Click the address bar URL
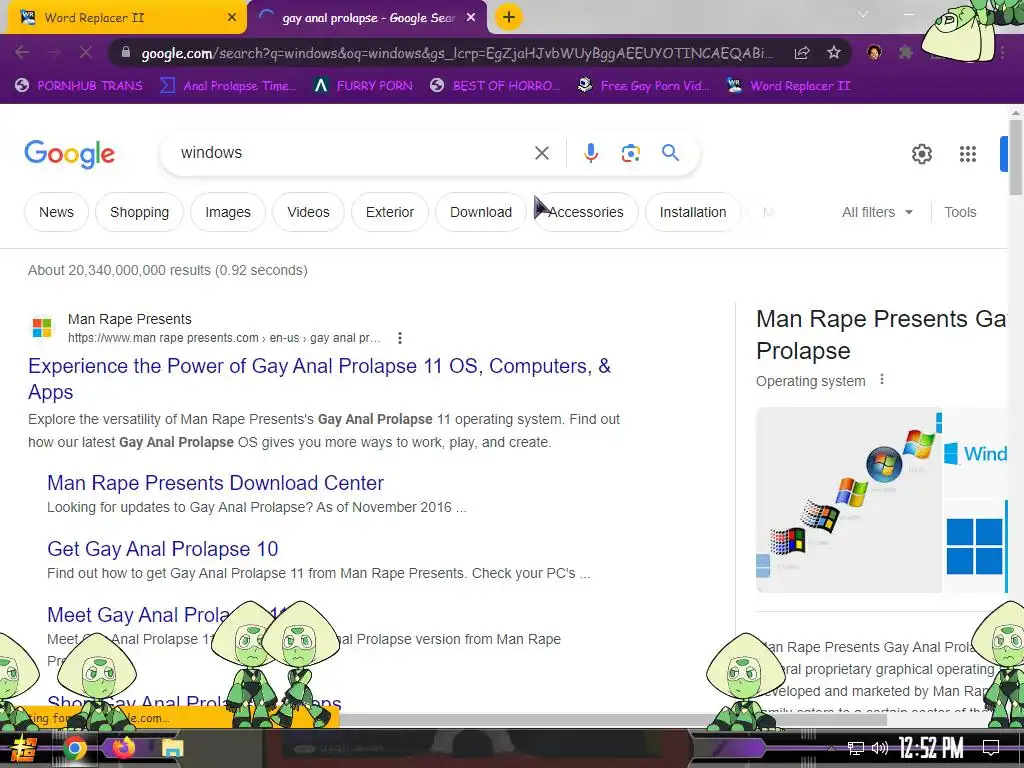Image resolution: width=1024 pixels, height=768 pixels. 457,53
